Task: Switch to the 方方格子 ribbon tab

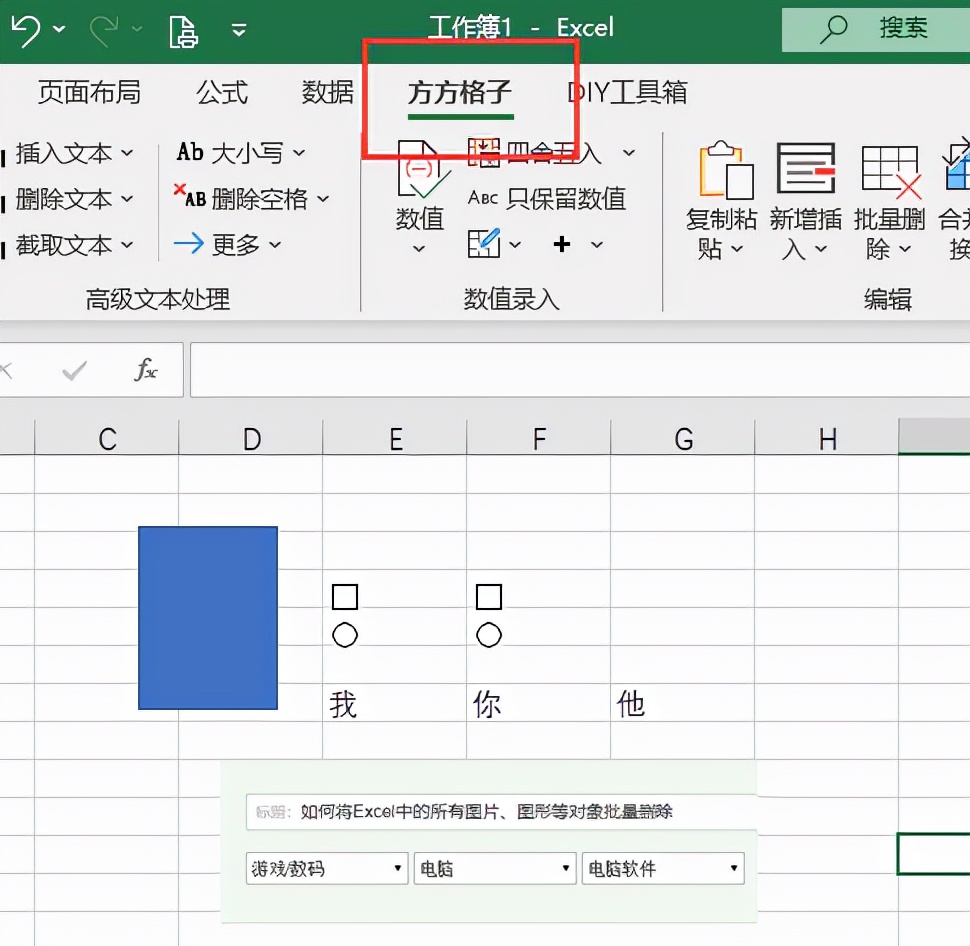Action: 459,92
